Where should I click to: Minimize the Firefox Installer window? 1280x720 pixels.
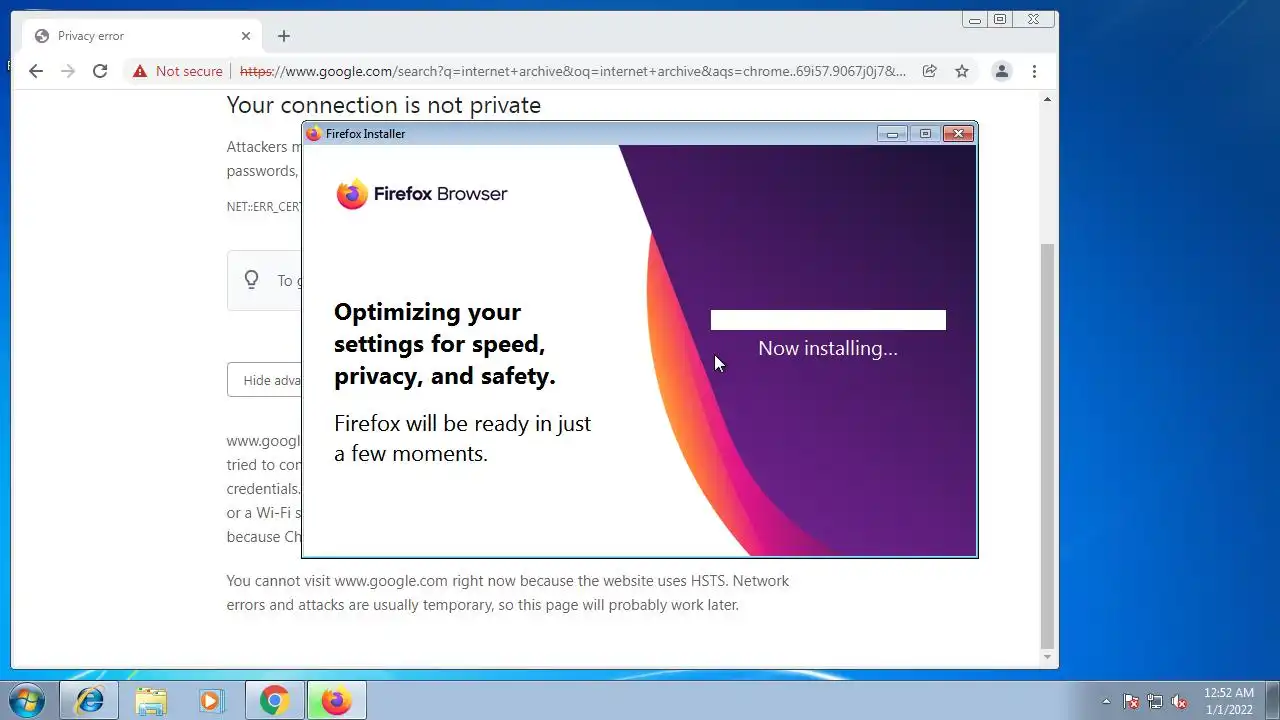[x=892, y=133]
